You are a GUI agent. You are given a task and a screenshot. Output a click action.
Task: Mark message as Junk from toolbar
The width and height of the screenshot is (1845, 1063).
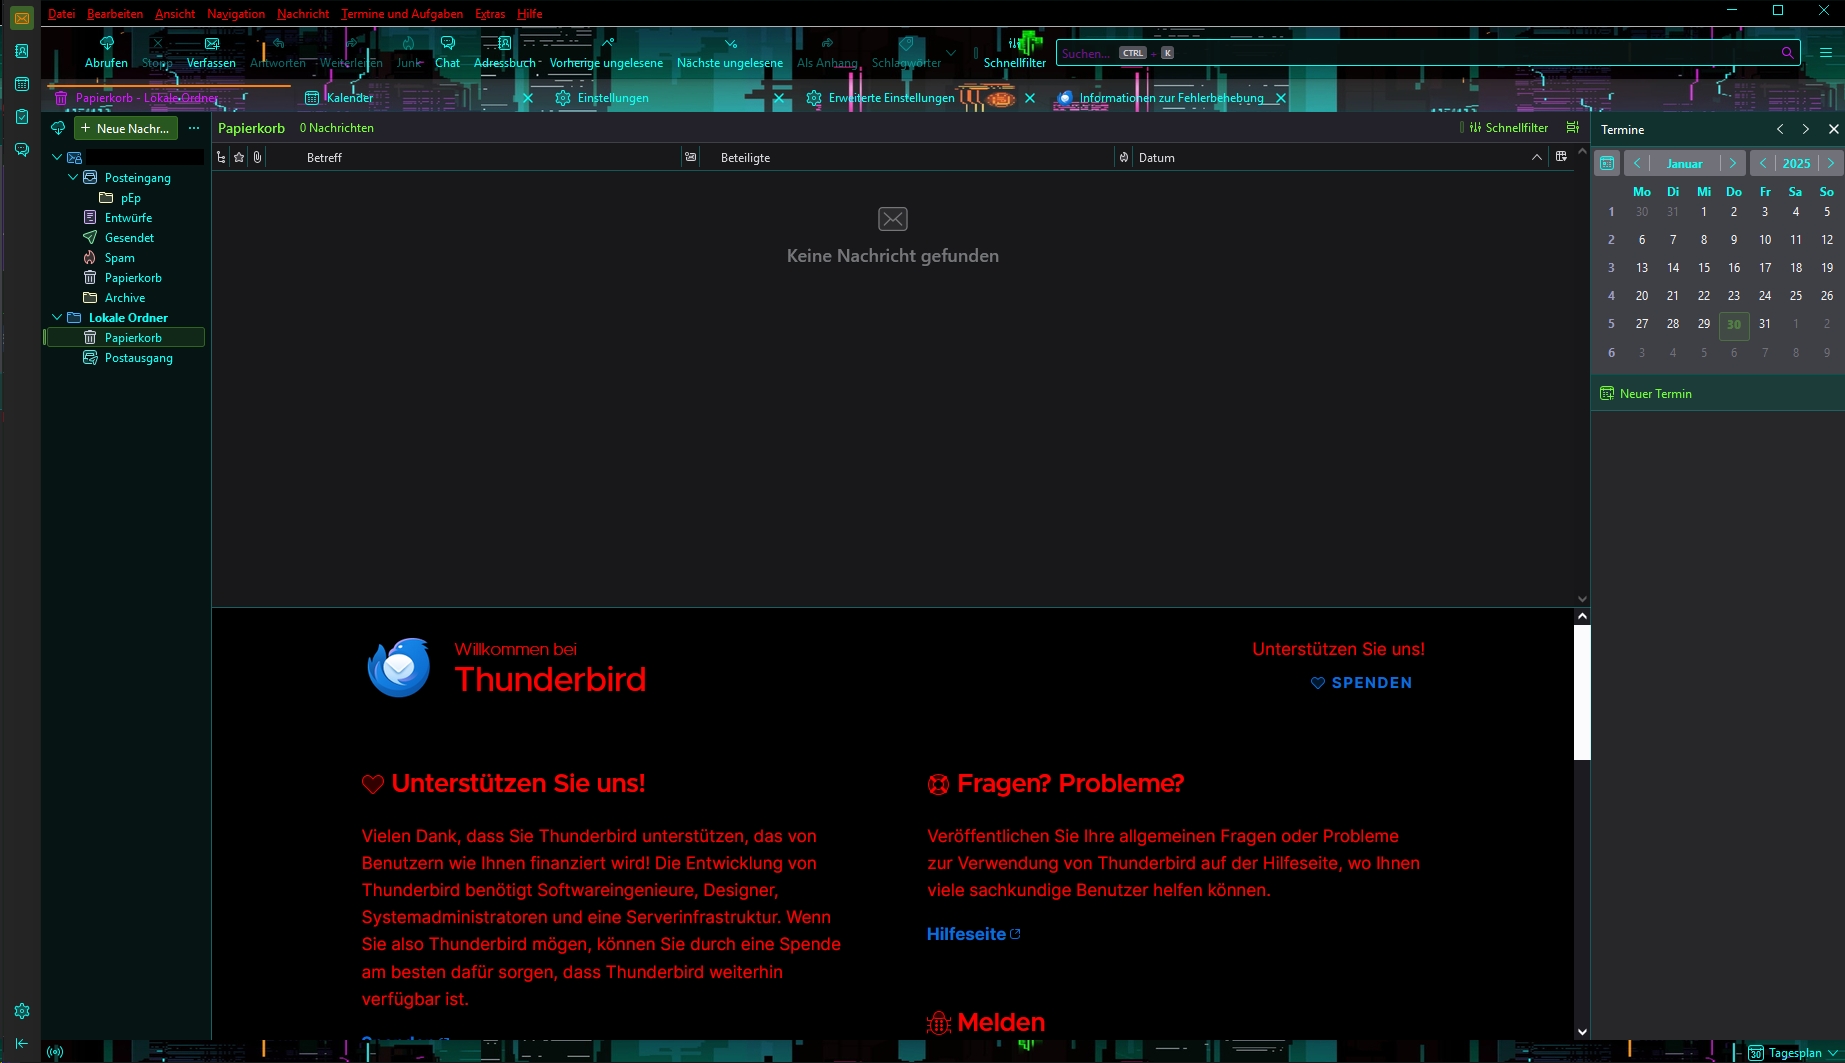[x=409, y=53]
